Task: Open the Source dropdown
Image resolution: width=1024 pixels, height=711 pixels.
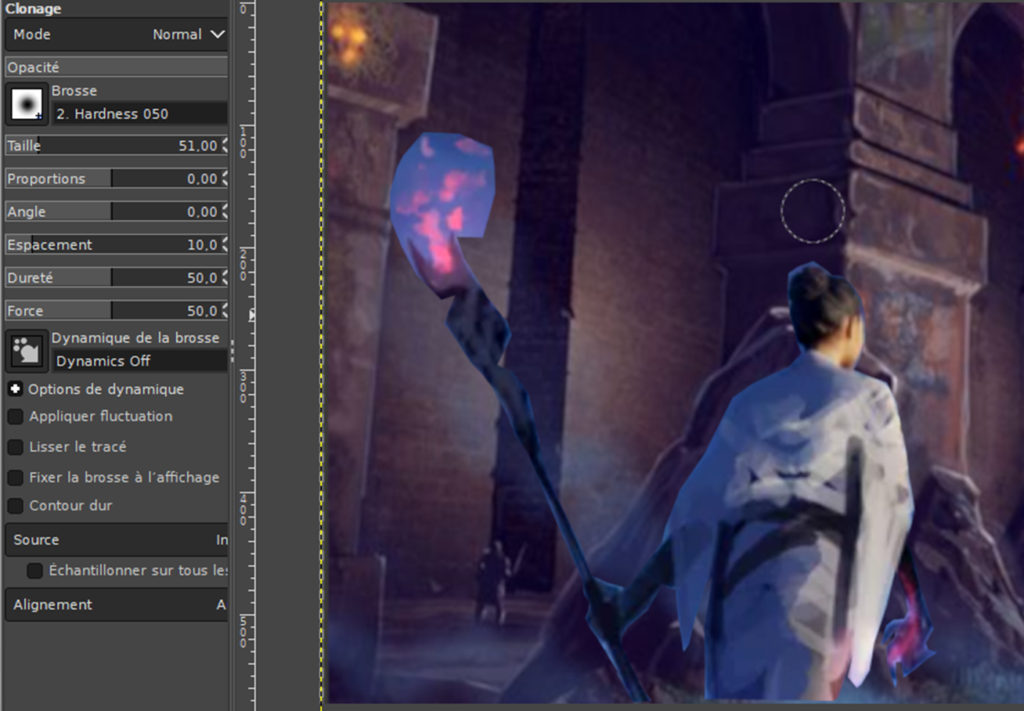Action: click(x=116, y=540)
